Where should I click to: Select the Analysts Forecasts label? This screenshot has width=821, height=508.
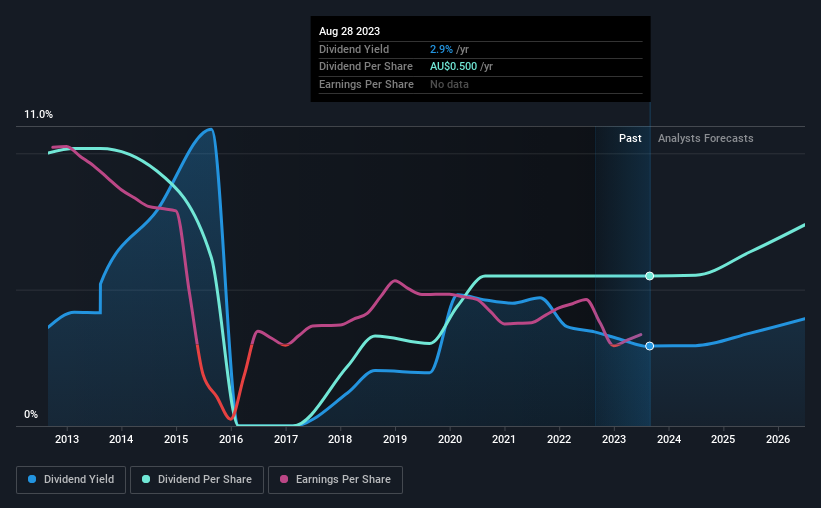point(705,138)
